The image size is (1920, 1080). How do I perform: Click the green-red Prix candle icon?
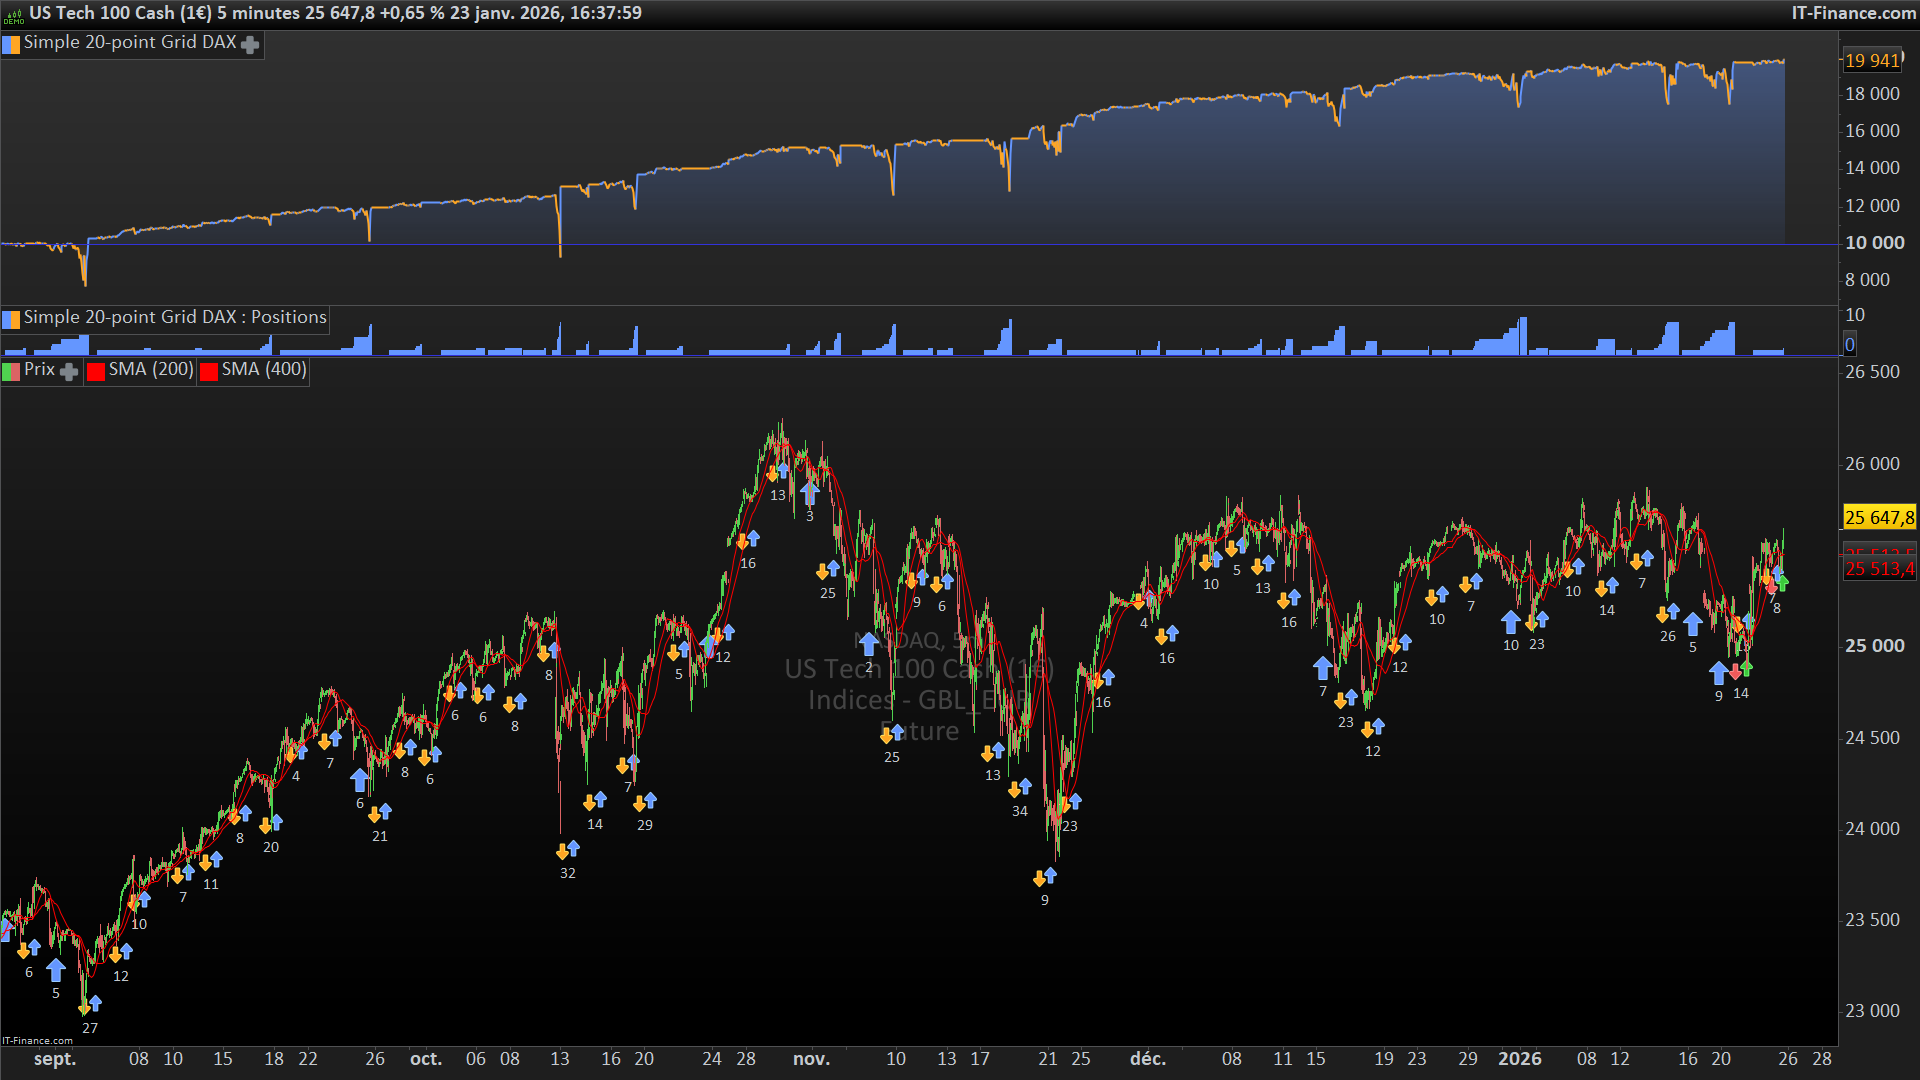click(x=11, y=371)
